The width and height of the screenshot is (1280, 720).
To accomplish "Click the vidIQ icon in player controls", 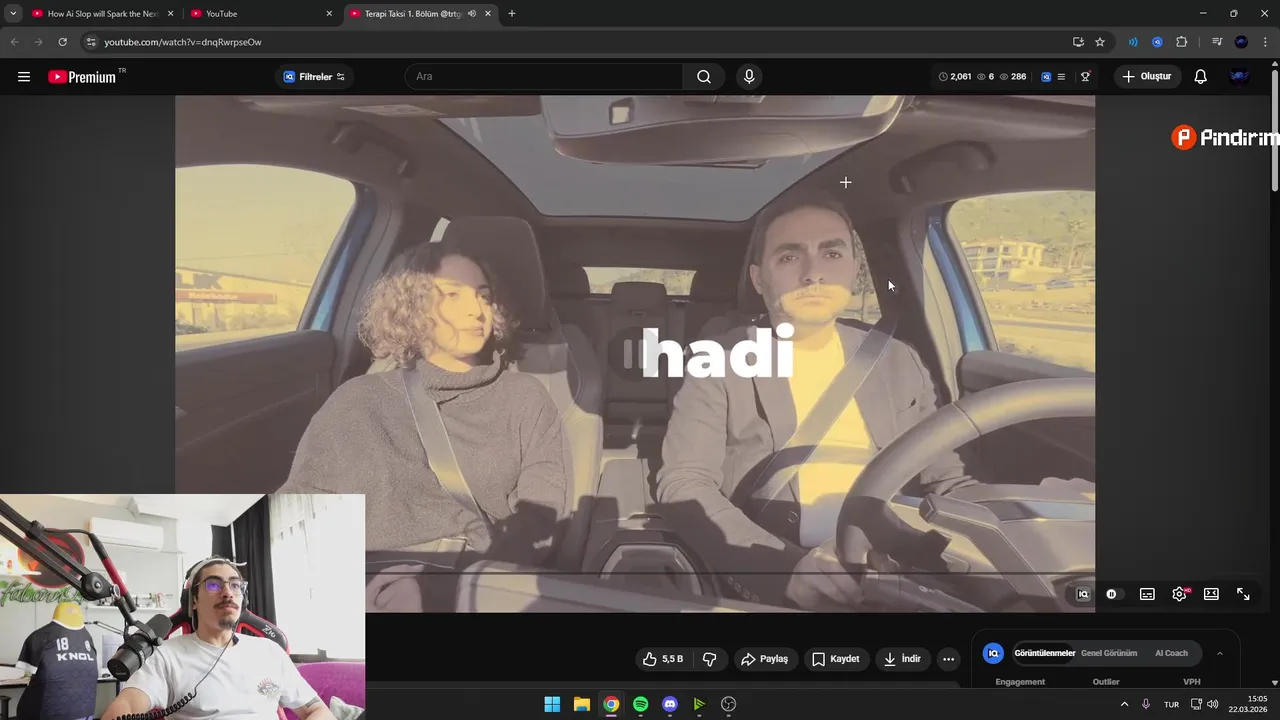I will [x=1082, y=594].
